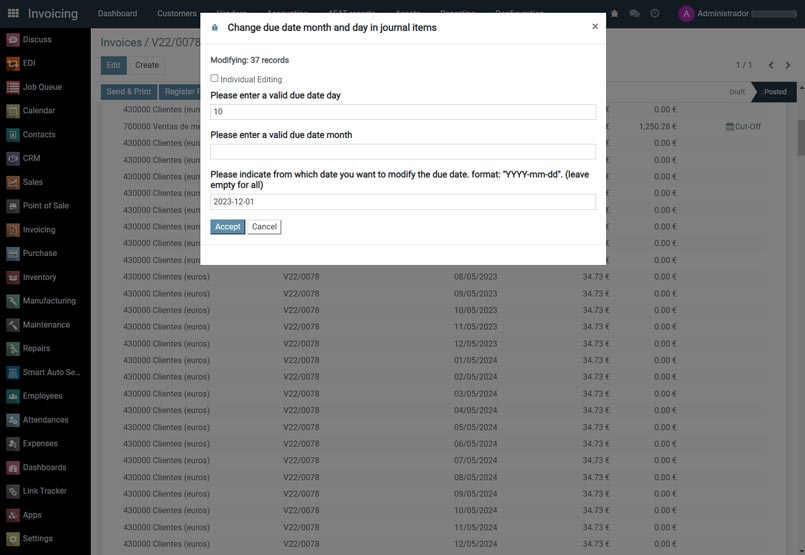This screenshot has width=805, height=555.
Task: Open conversations chat icon in top bar
Action: pos(635,14)
